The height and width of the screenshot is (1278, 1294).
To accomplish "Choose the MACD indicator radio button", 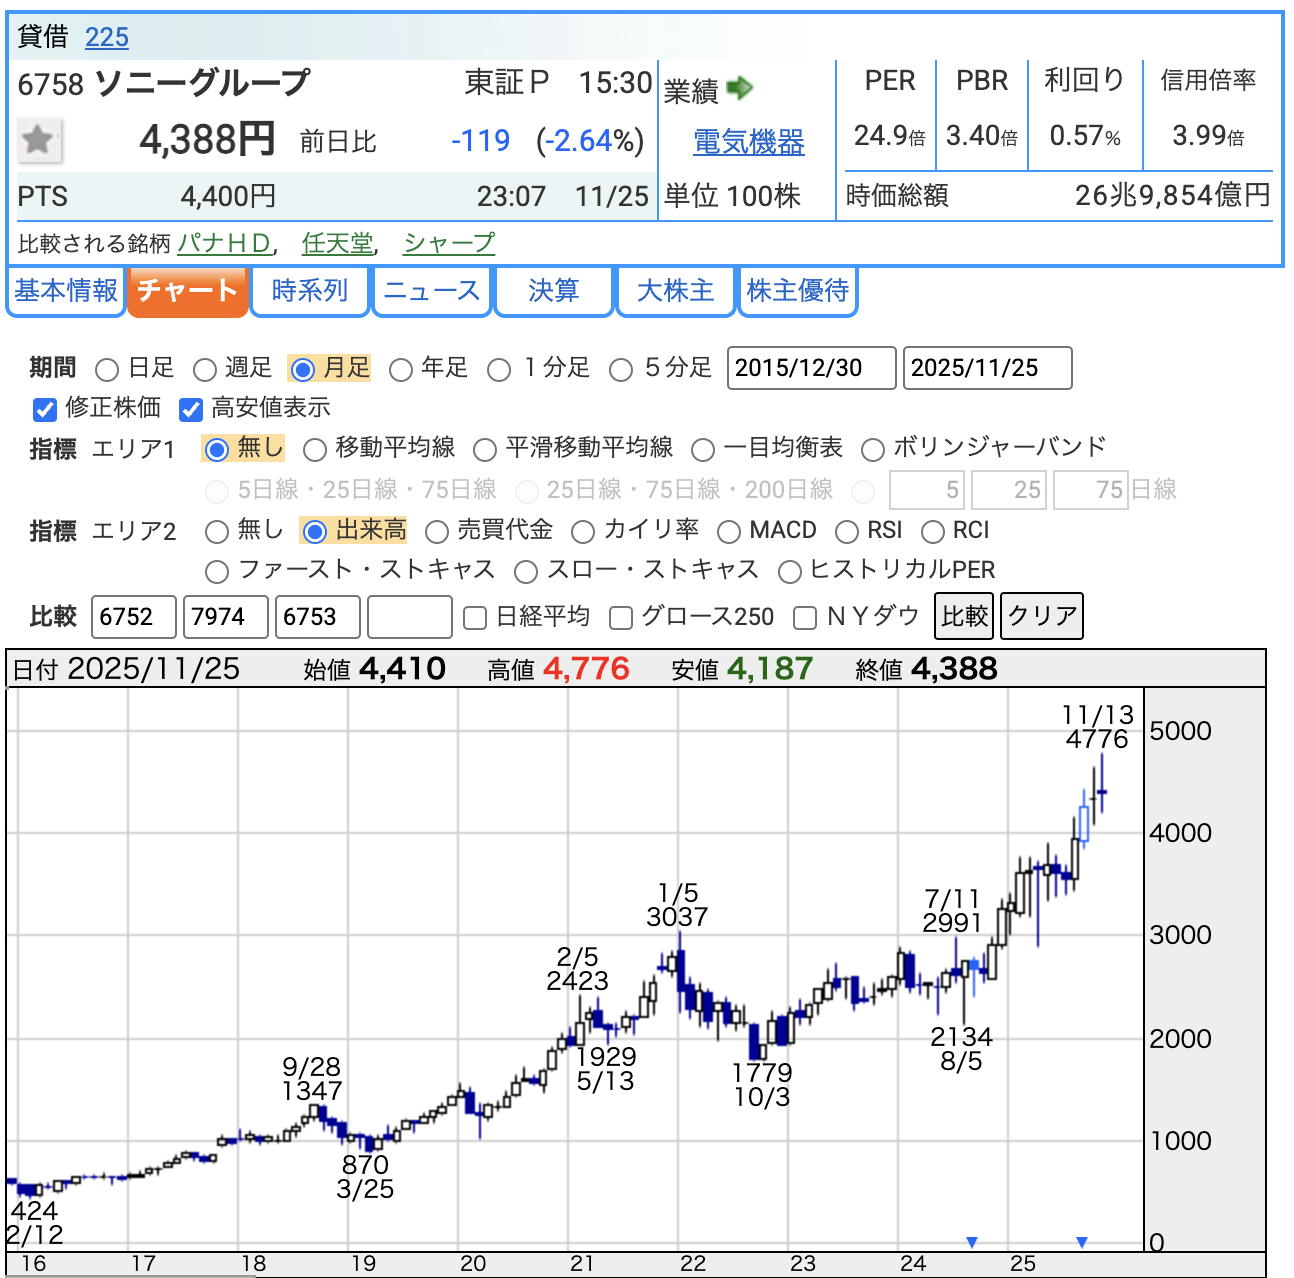I will click(729, 531).
